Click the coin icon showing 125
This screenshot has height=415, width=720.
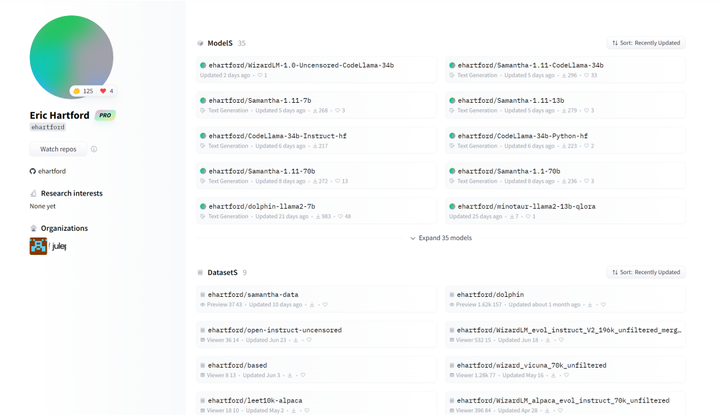77,91
